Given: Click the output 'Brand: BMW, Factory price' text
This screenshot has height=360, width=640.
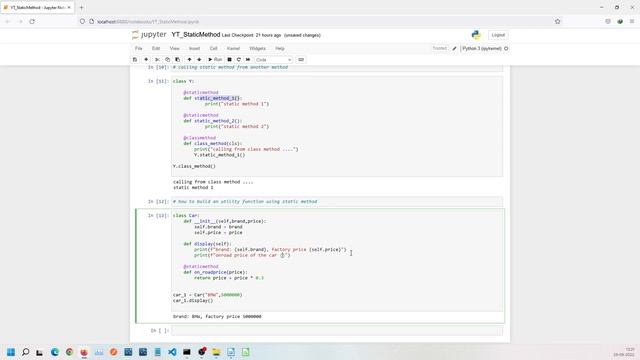Looking at the screenshot, I should pos(217,316).
